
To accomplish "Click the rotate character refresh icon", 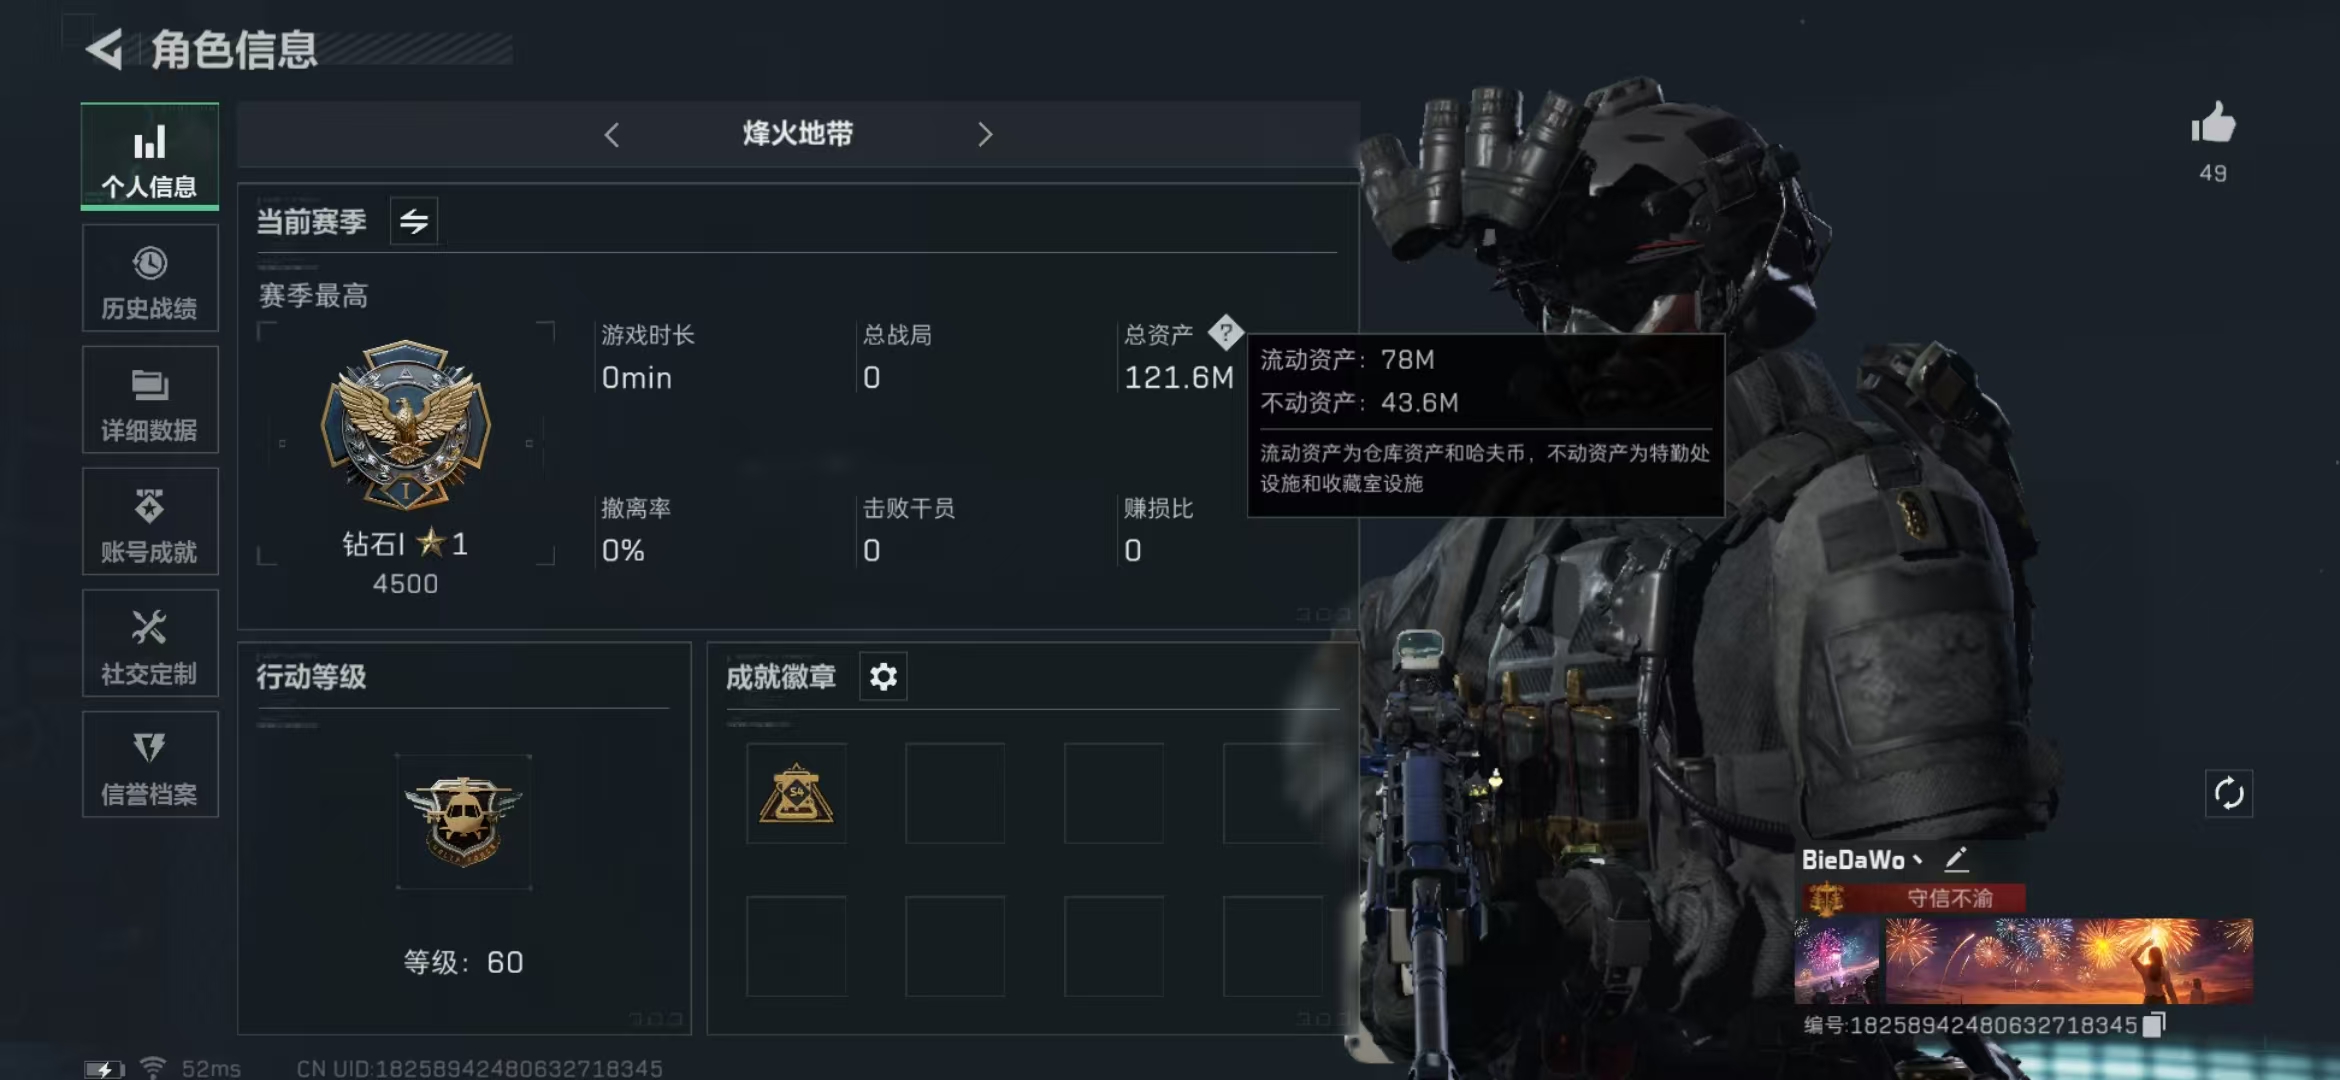I will [x=2229, y=794].
